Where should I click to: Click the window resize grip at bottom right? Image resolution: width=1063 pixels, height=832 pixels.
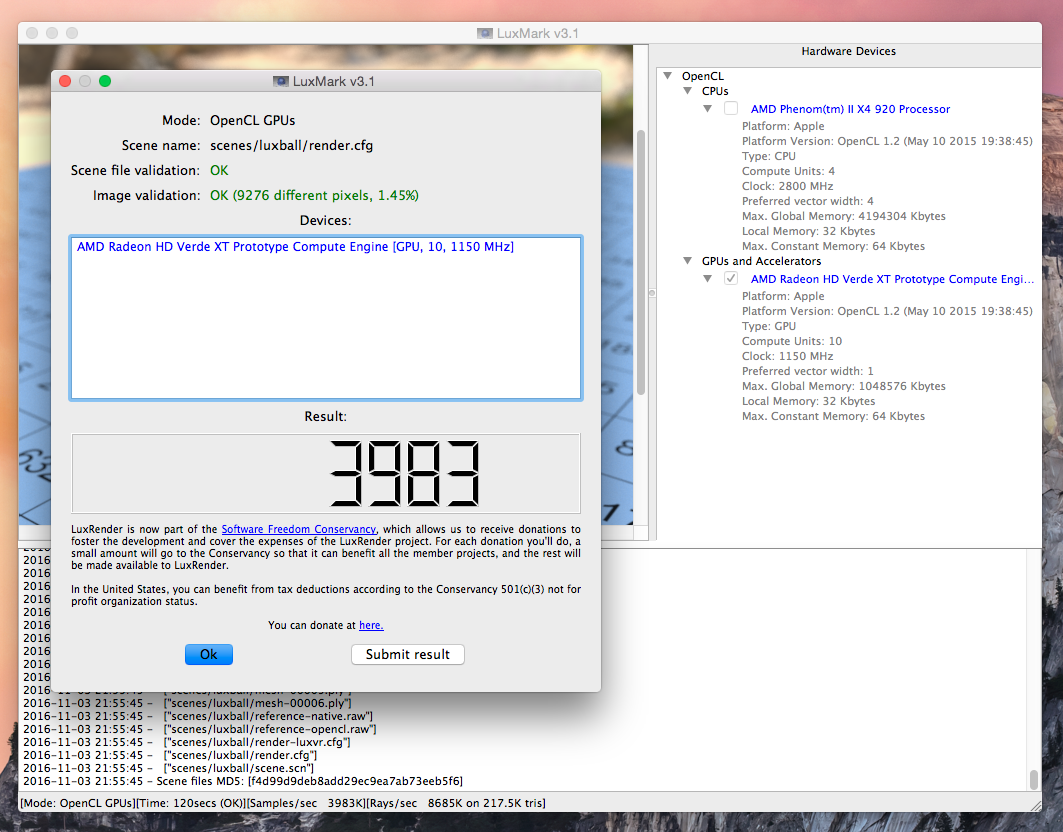point(1035,805)
